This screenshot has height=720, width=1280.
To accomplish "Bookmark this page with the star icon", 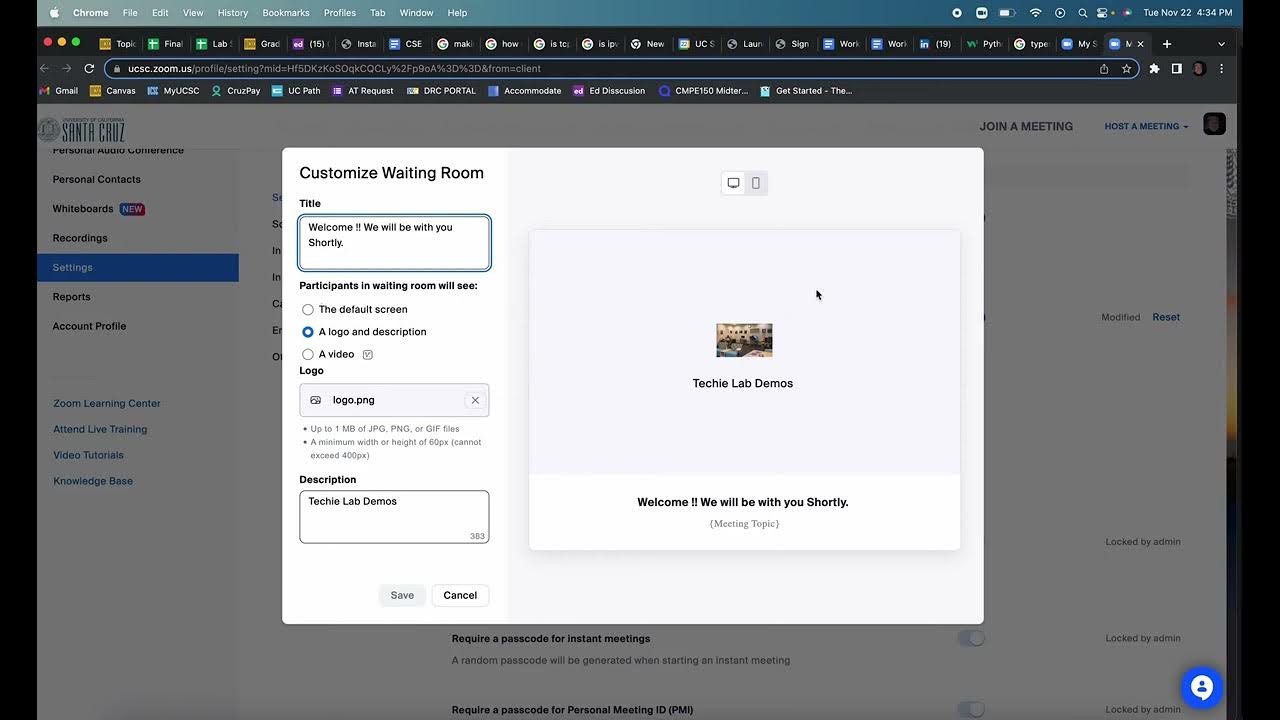I will 1126,69.
